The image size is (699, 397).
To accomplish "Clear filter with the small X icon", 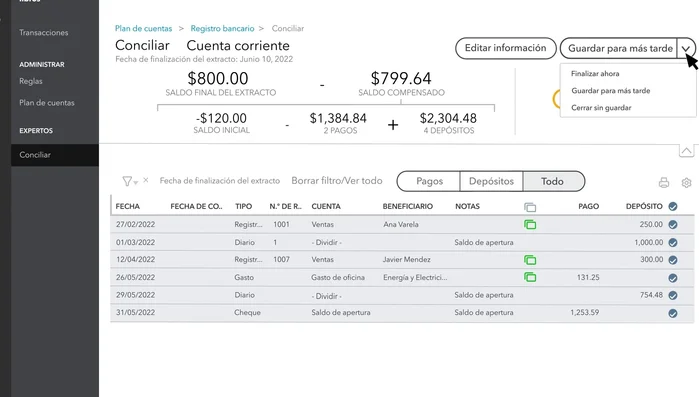I will [146, 180].
